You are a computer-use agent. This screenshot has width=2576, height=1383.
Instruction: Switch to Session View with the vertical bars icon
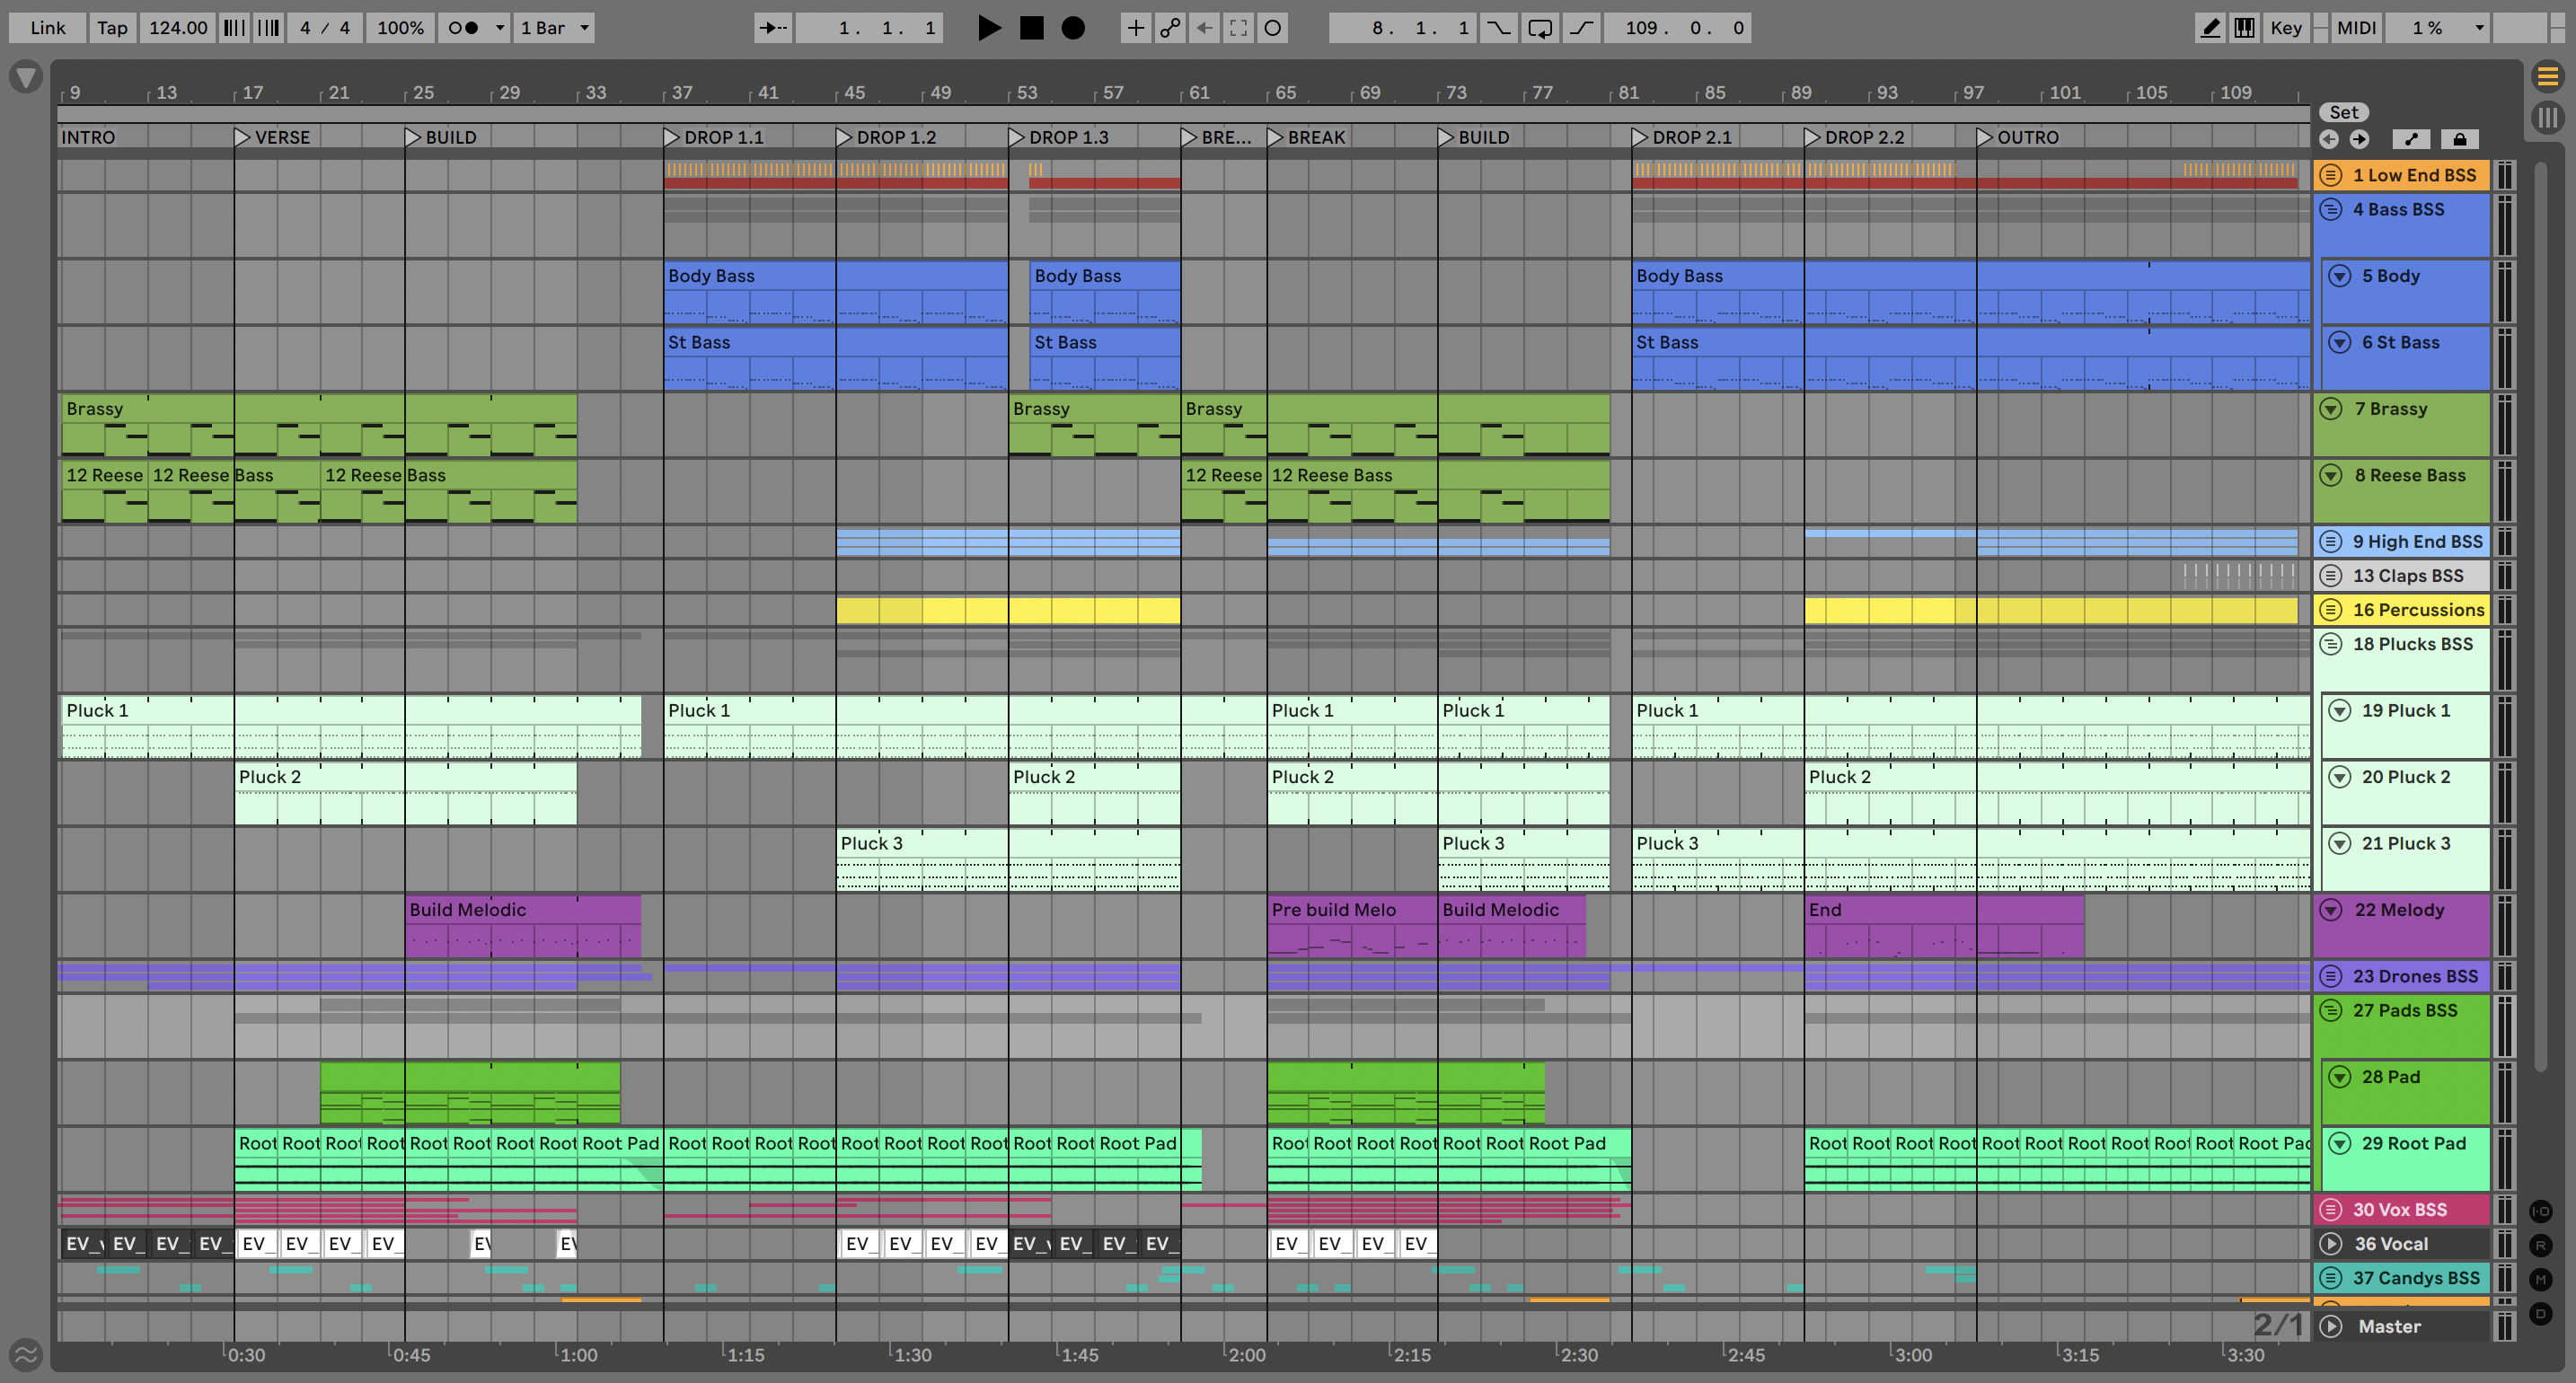[x=2547, y=118]
